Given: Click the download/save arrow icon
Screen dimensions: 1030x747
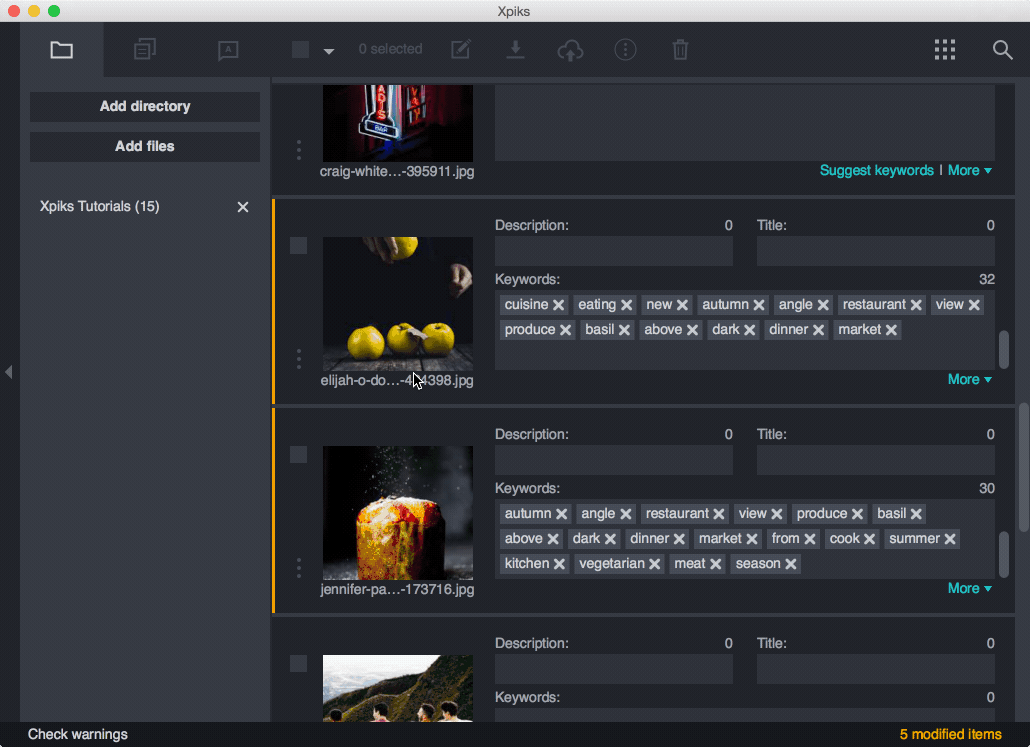Looking at the screenshot, I should [515, 49].
